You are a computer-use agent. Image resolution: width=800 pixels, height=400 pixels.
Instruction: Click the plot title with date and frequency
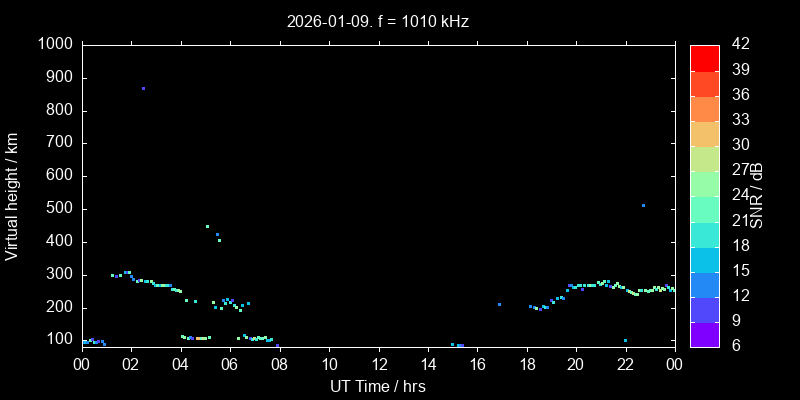point(379,20)
